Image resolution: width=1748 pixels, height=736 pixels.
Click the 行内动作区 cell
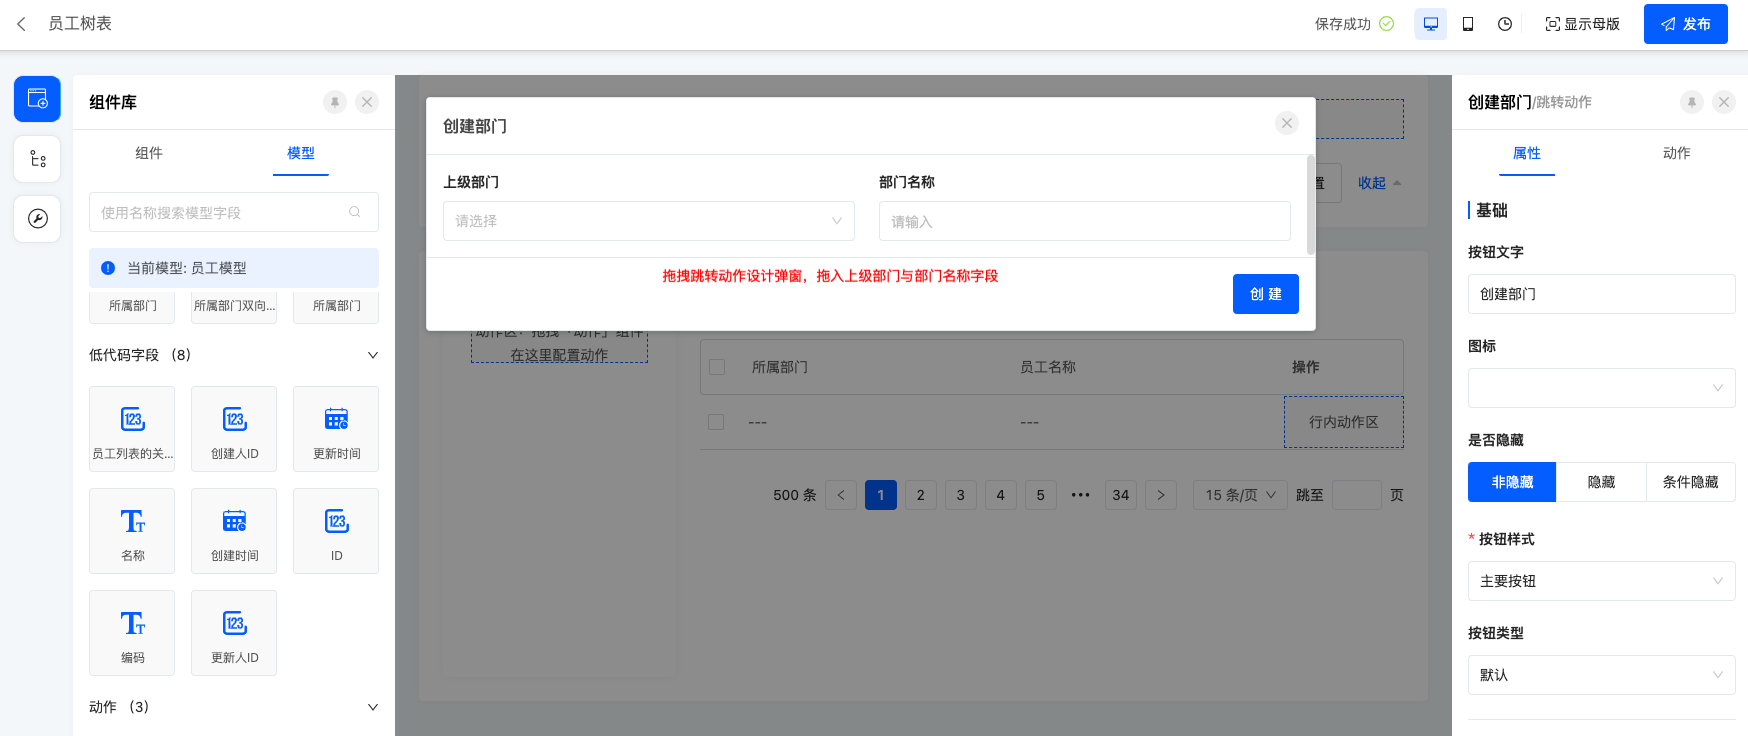pos(1344,422)
